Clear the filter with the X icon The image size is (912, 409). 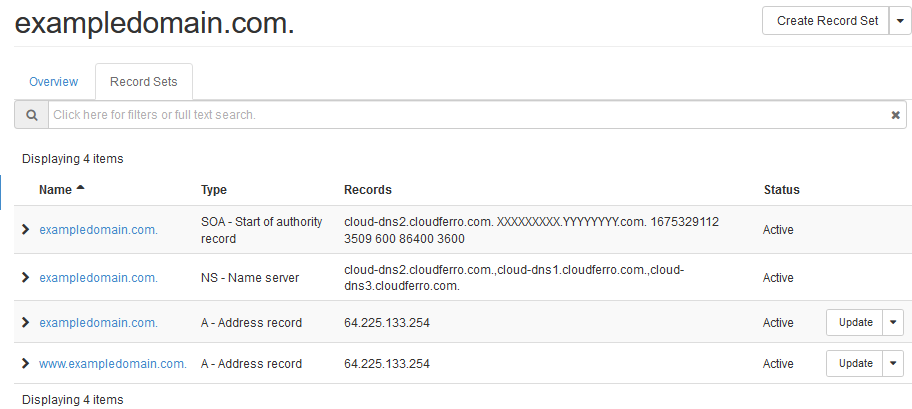tap(895, 115)
